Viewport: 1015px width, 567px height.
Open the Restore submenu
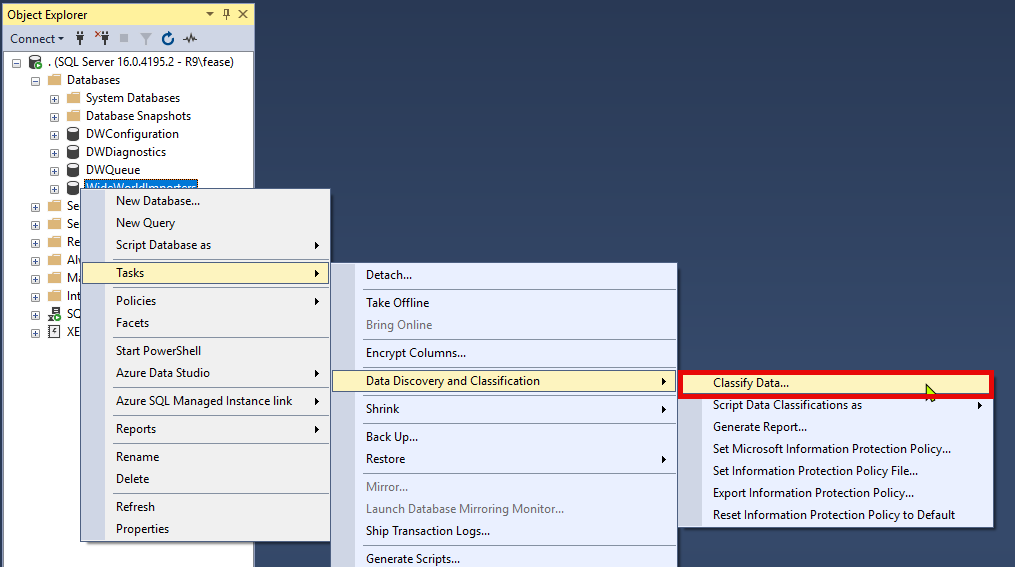(x=385, y=459)
